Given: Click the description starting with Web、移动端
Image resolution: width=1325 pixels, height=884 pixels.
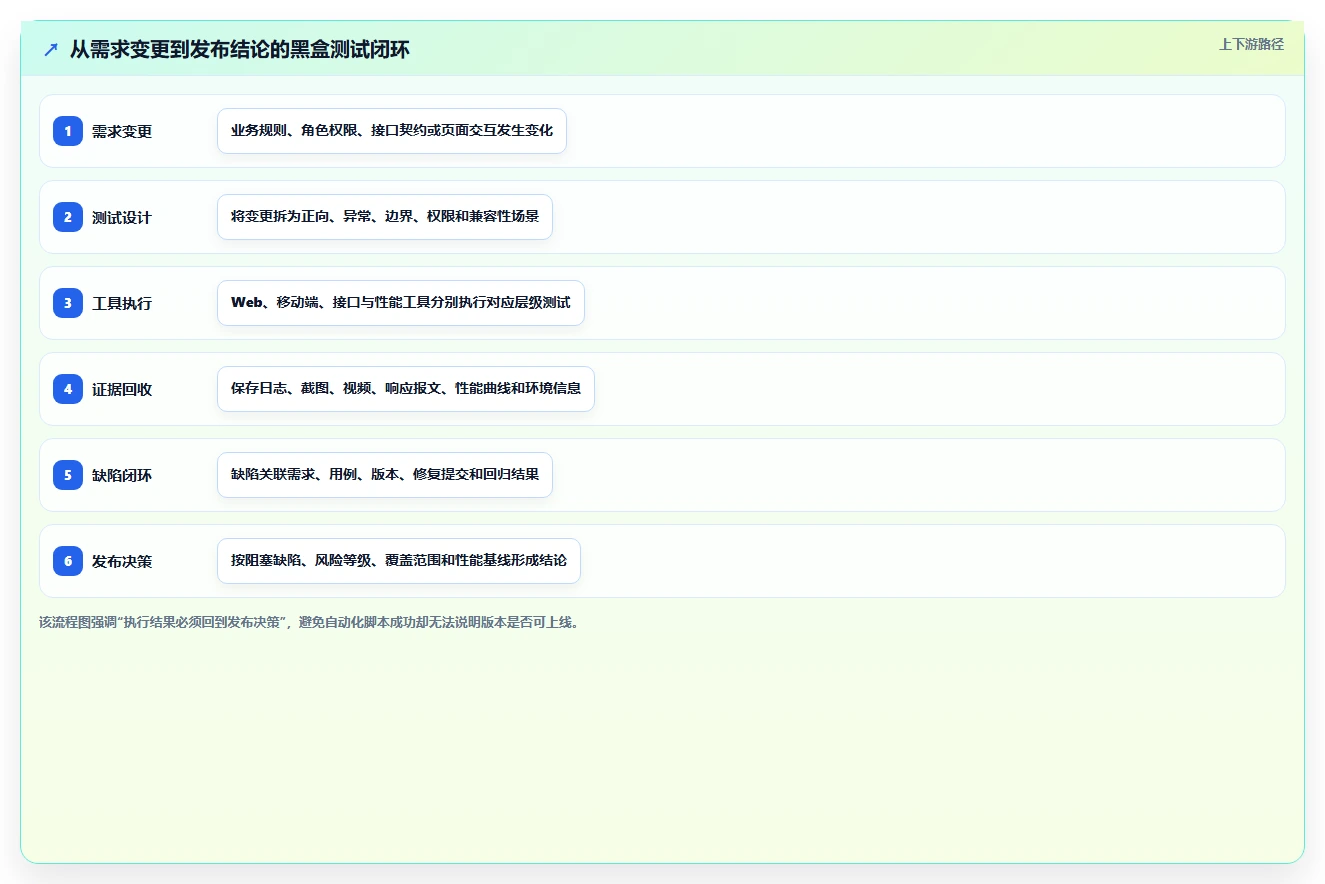Looking at the screenshot, I should click(401, 303).
